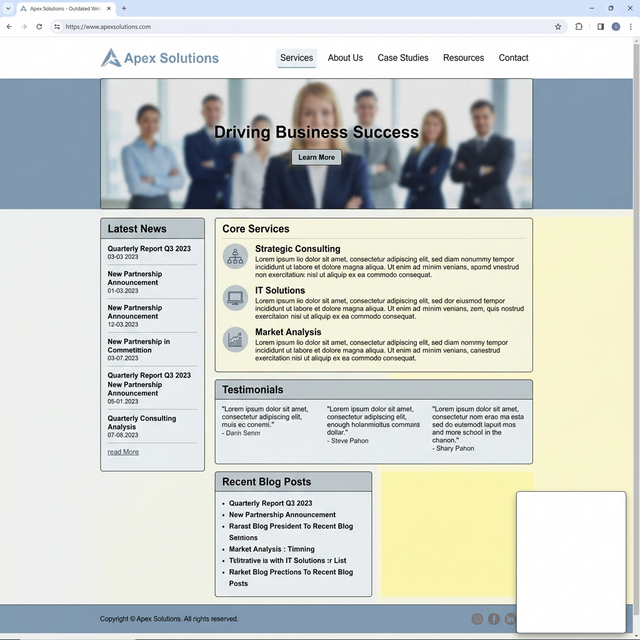Screen dimensions: 640x640
Task: Click the read More news link
Action: pyautogui.click(x=123, y=452)
